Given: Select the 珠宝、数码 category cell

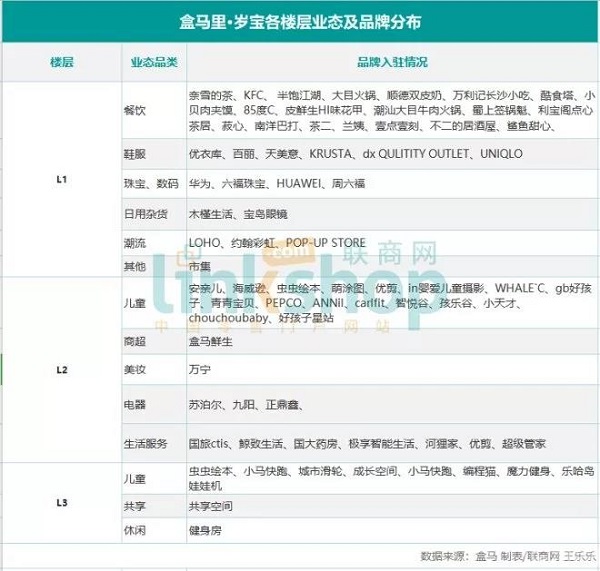Looking at the screenshot, I should (x=154, y=184).
